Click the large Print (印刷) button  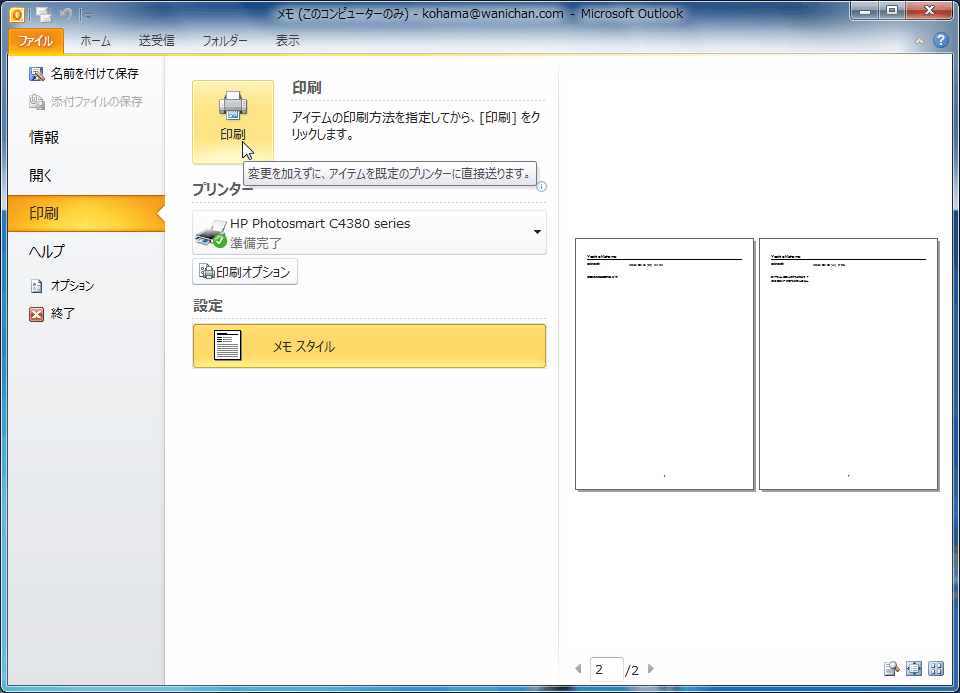click(x=233, y=122)
